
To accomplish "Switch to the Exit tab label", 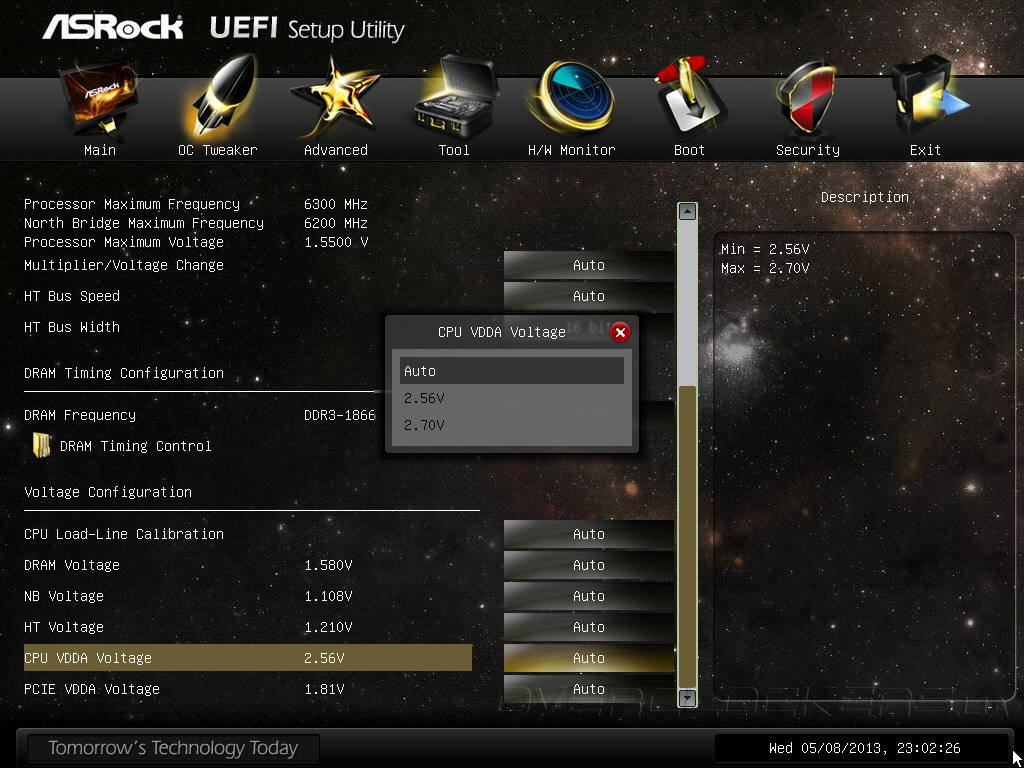I will [925, 150].
